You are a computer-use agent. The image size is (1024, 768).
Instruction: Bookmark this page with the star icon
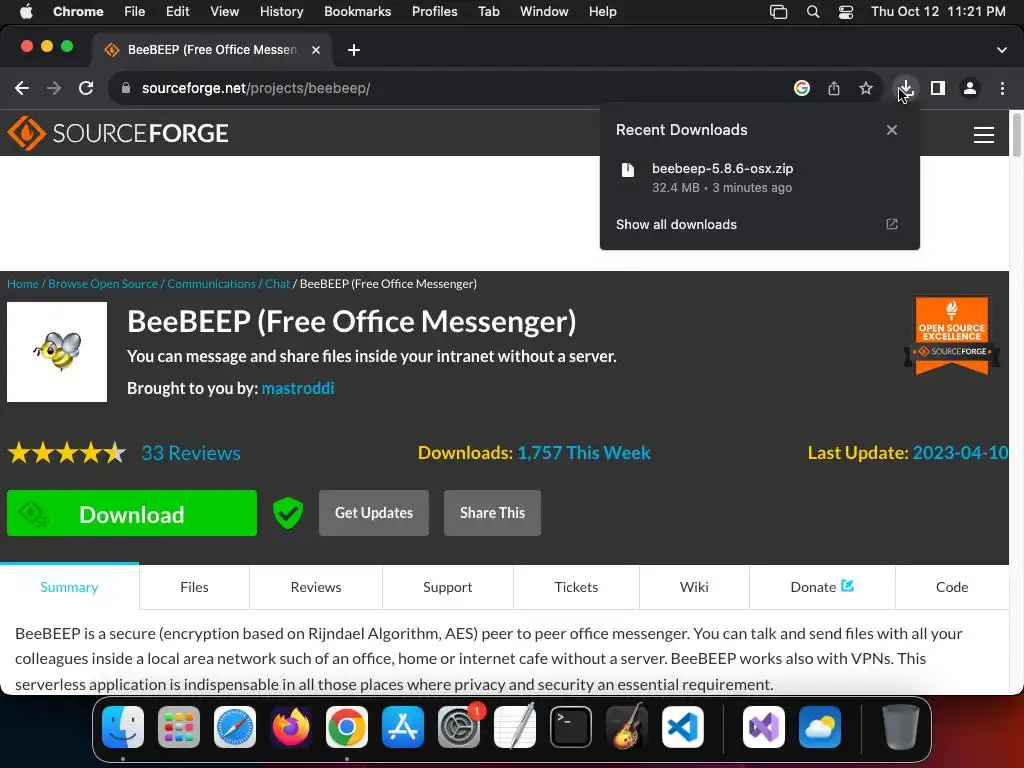pos(866,88)
